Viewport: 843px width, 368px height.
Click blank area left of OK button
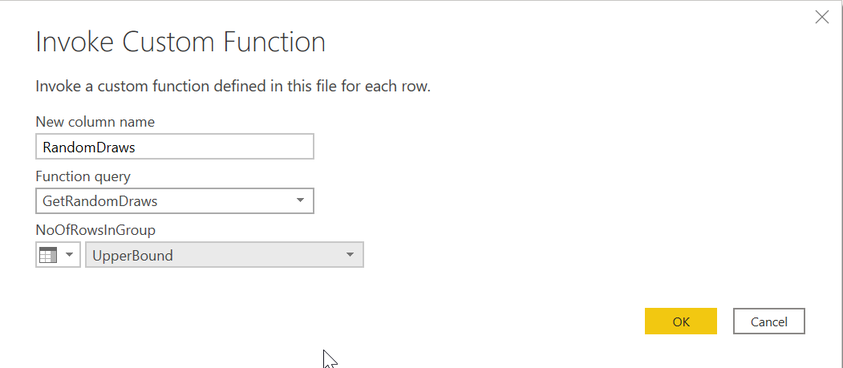(484, 321)
